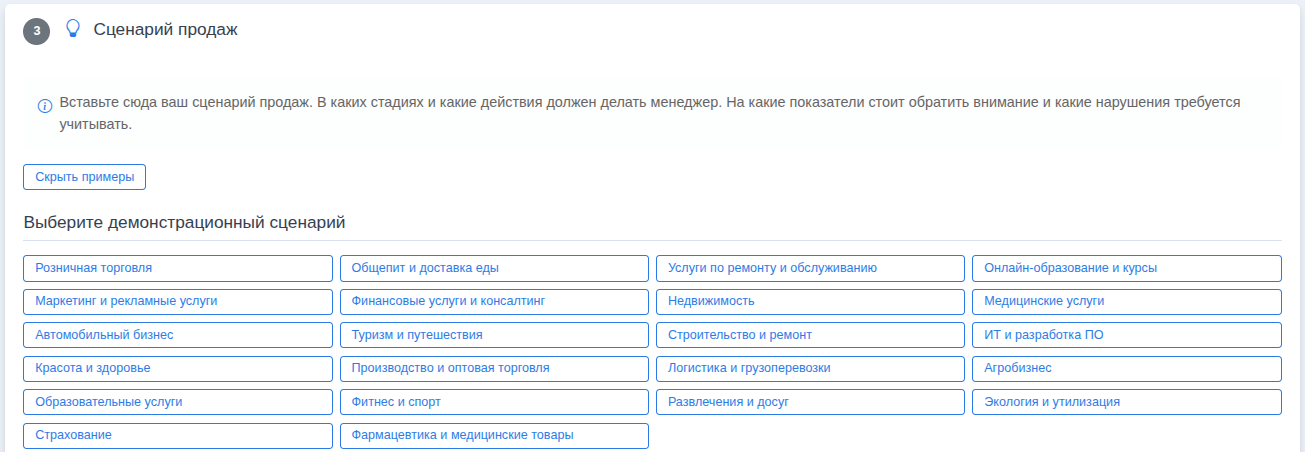Select the Розничная торговля scenario
Image resolution: width=1305 pixels, height=452 pixels.
pyautogui.click(x=177, y=268)
